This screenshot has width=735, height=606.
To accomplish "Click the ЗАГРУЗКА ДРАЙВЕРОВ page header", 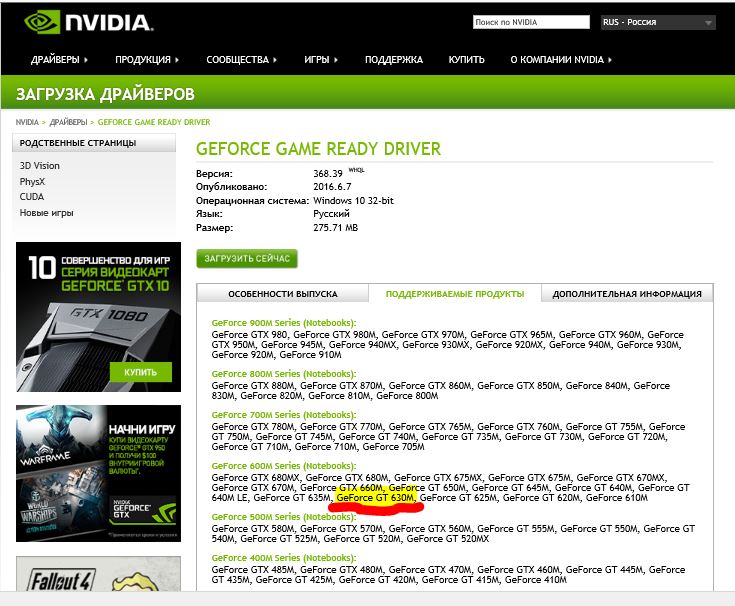I will [x=105, y=94].
